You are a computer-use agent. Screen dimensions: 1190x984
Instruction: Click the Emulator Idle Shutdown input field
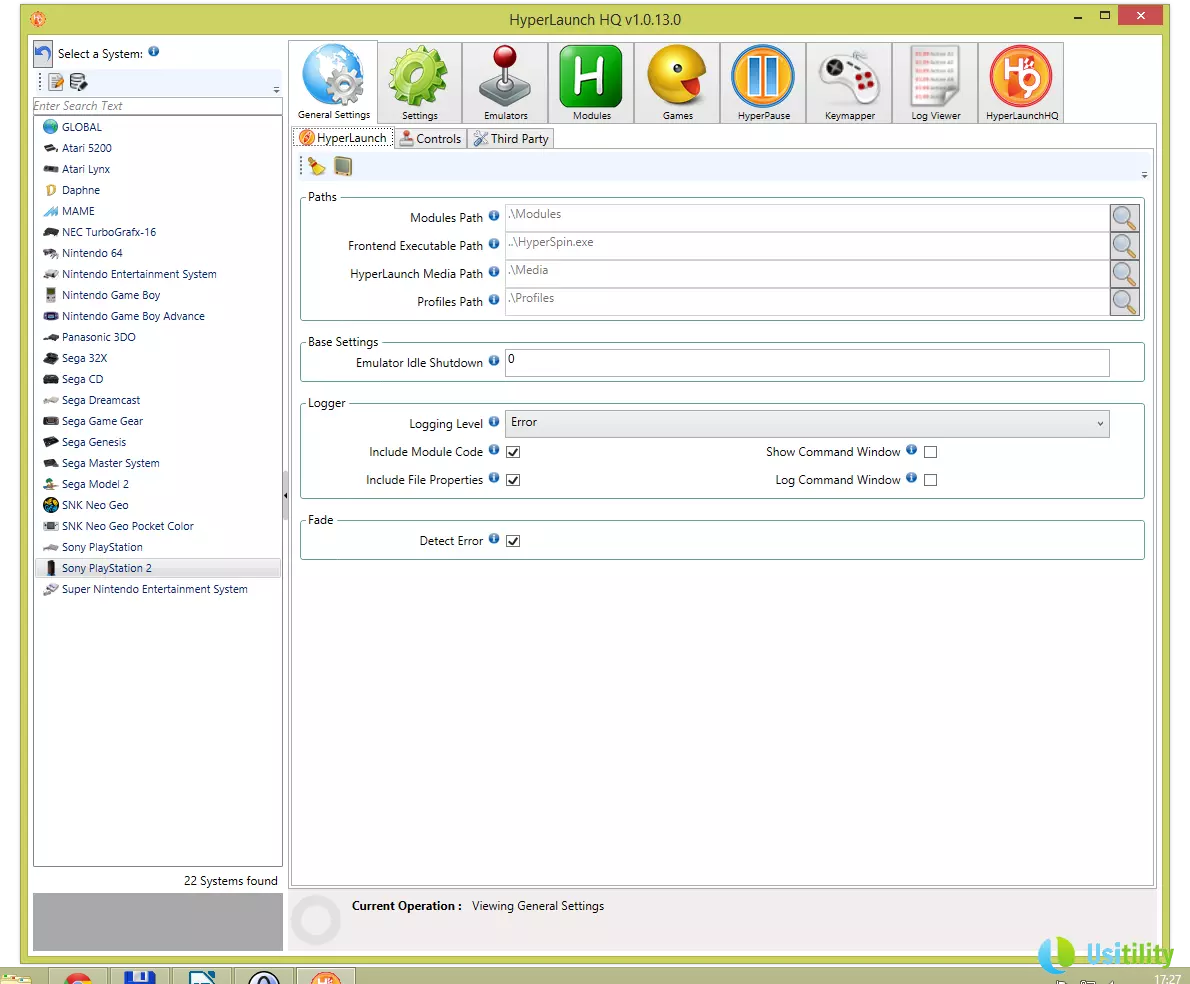point(806,362)
